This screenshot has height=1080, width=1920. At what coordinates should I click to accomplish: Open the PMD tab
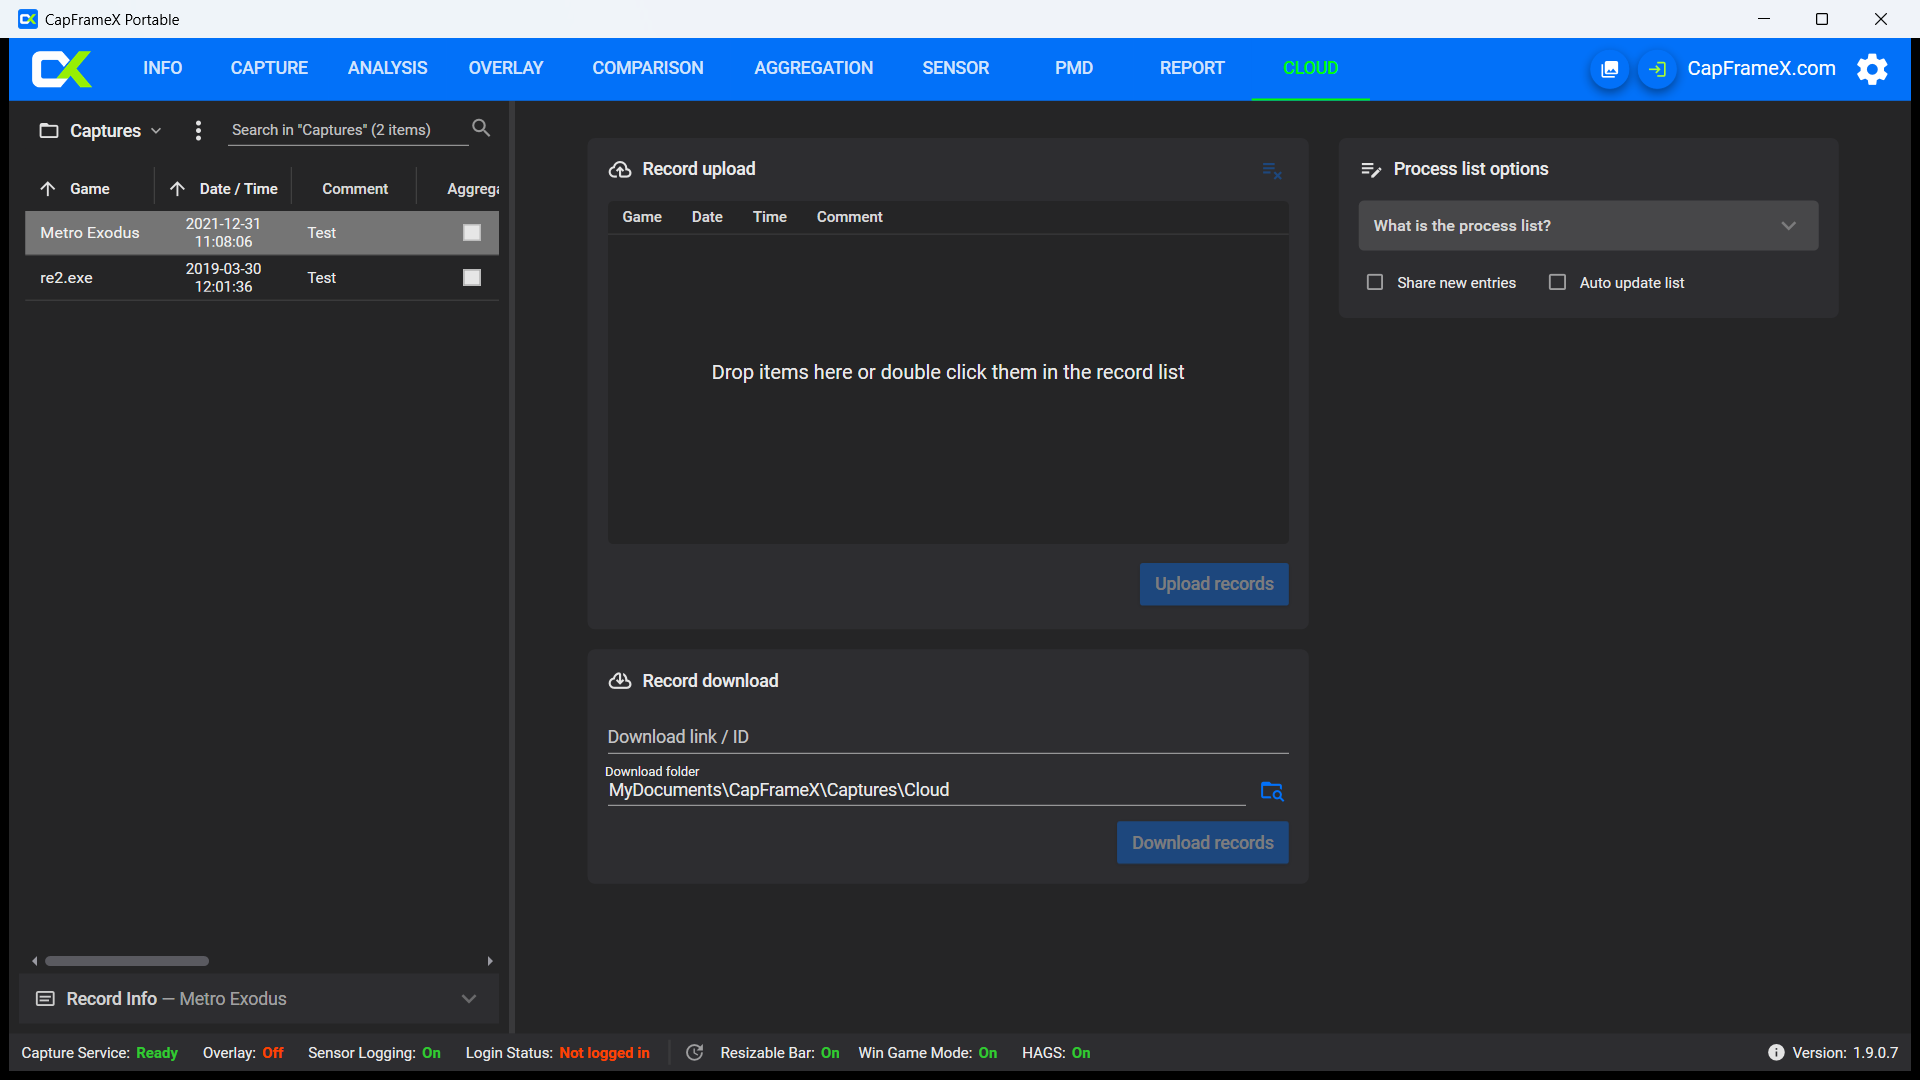(1074, 68)
